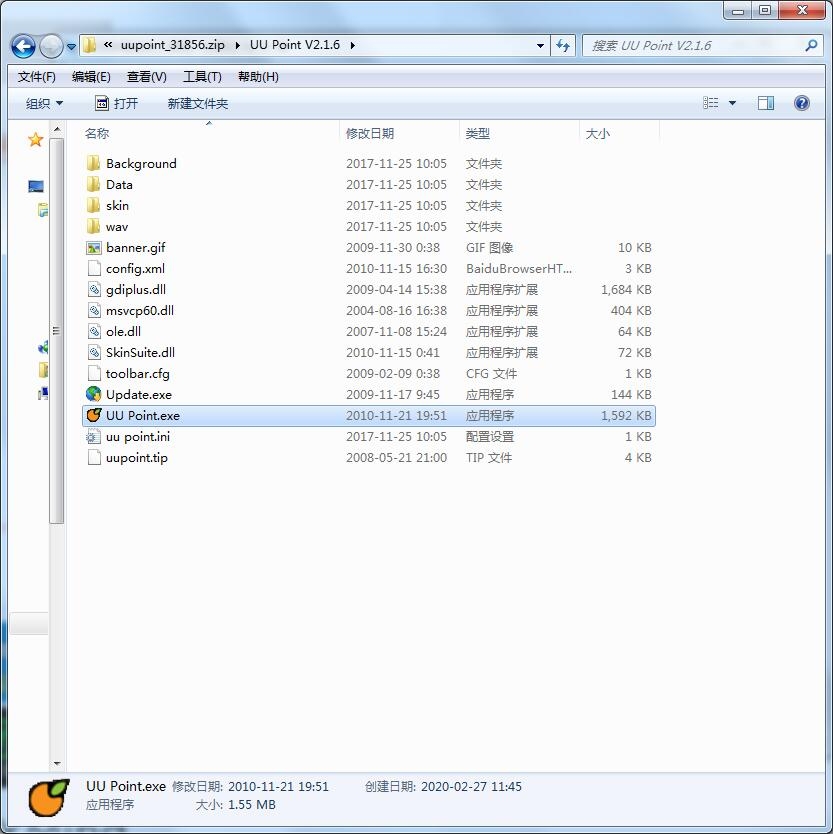
Task: Select the gdiplus.dll file icon
Action: (94, 289)
